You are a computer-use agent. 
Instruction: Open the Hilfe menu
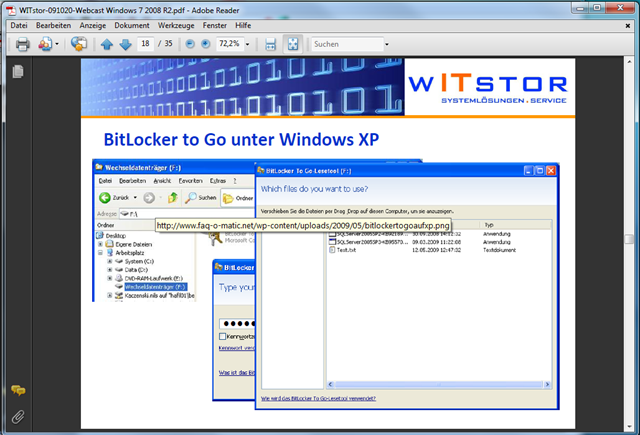pyautogui.click(x=243, y=25)
